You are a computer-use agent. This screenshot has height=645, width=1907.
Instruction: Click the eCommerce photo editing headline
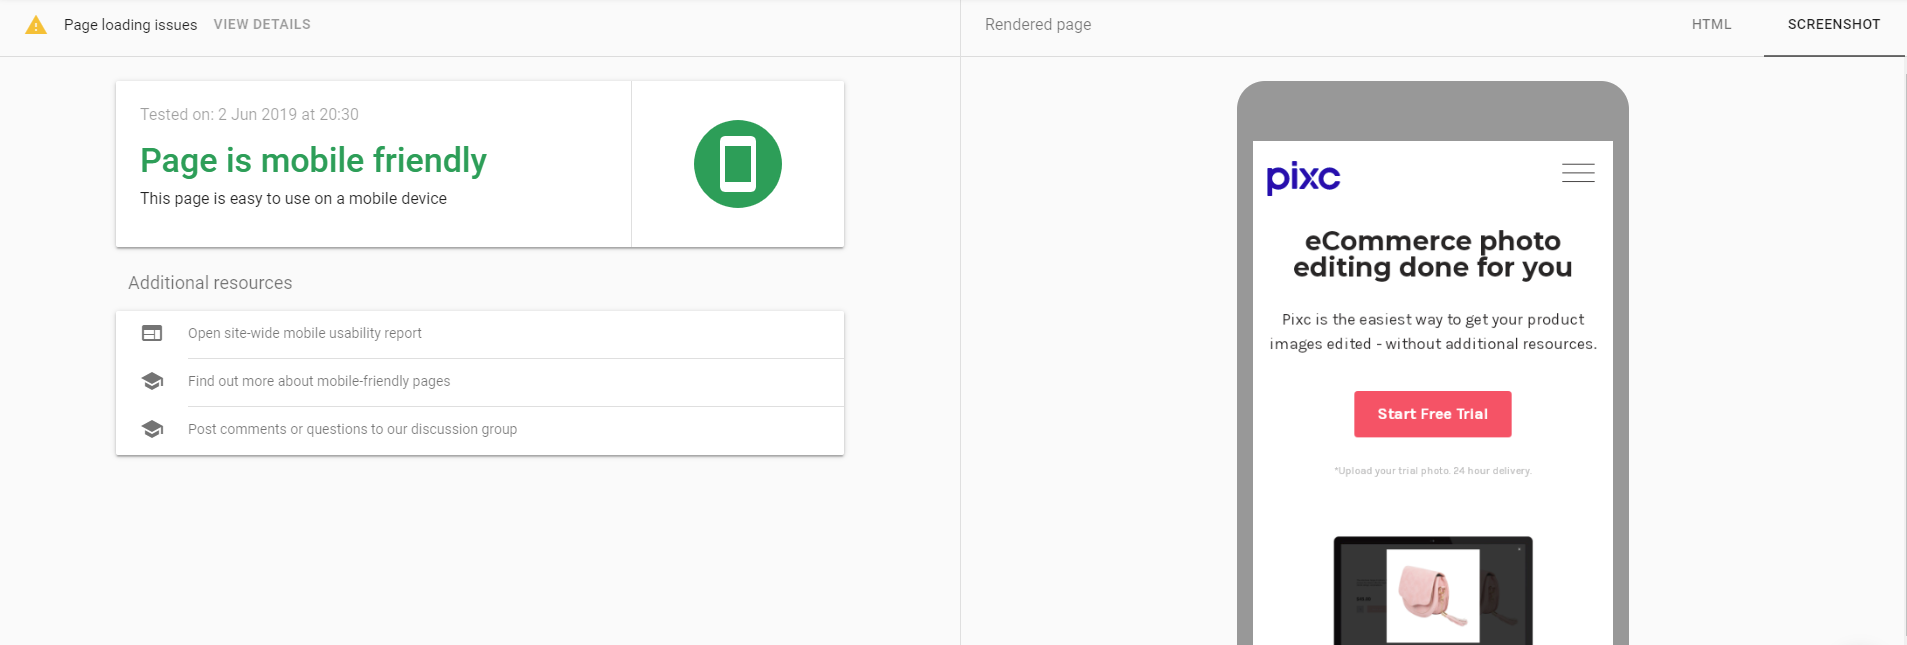click(x=1432, y=254)
